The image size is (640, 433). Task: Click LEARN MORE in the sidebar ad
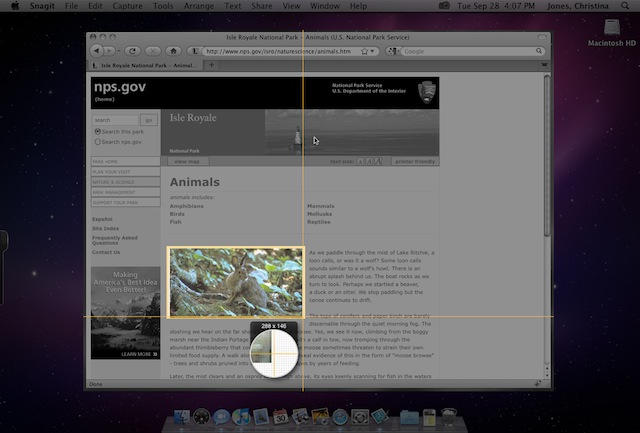tap(139, 354)
